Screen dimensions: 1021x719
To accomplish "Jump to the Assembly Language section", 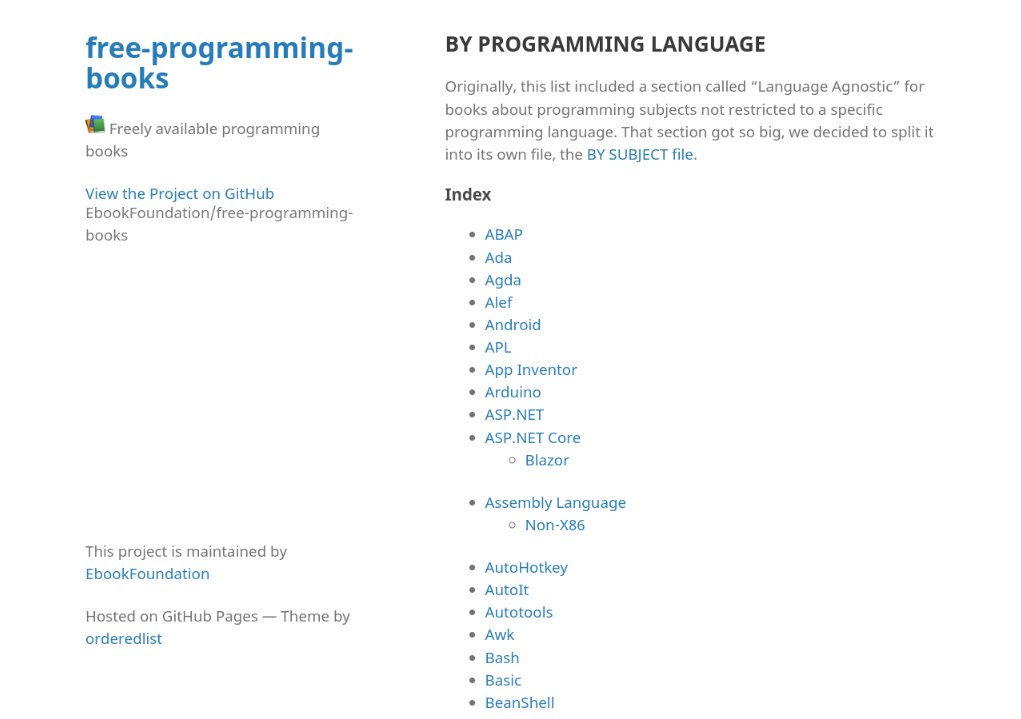I will pos(555,503).
